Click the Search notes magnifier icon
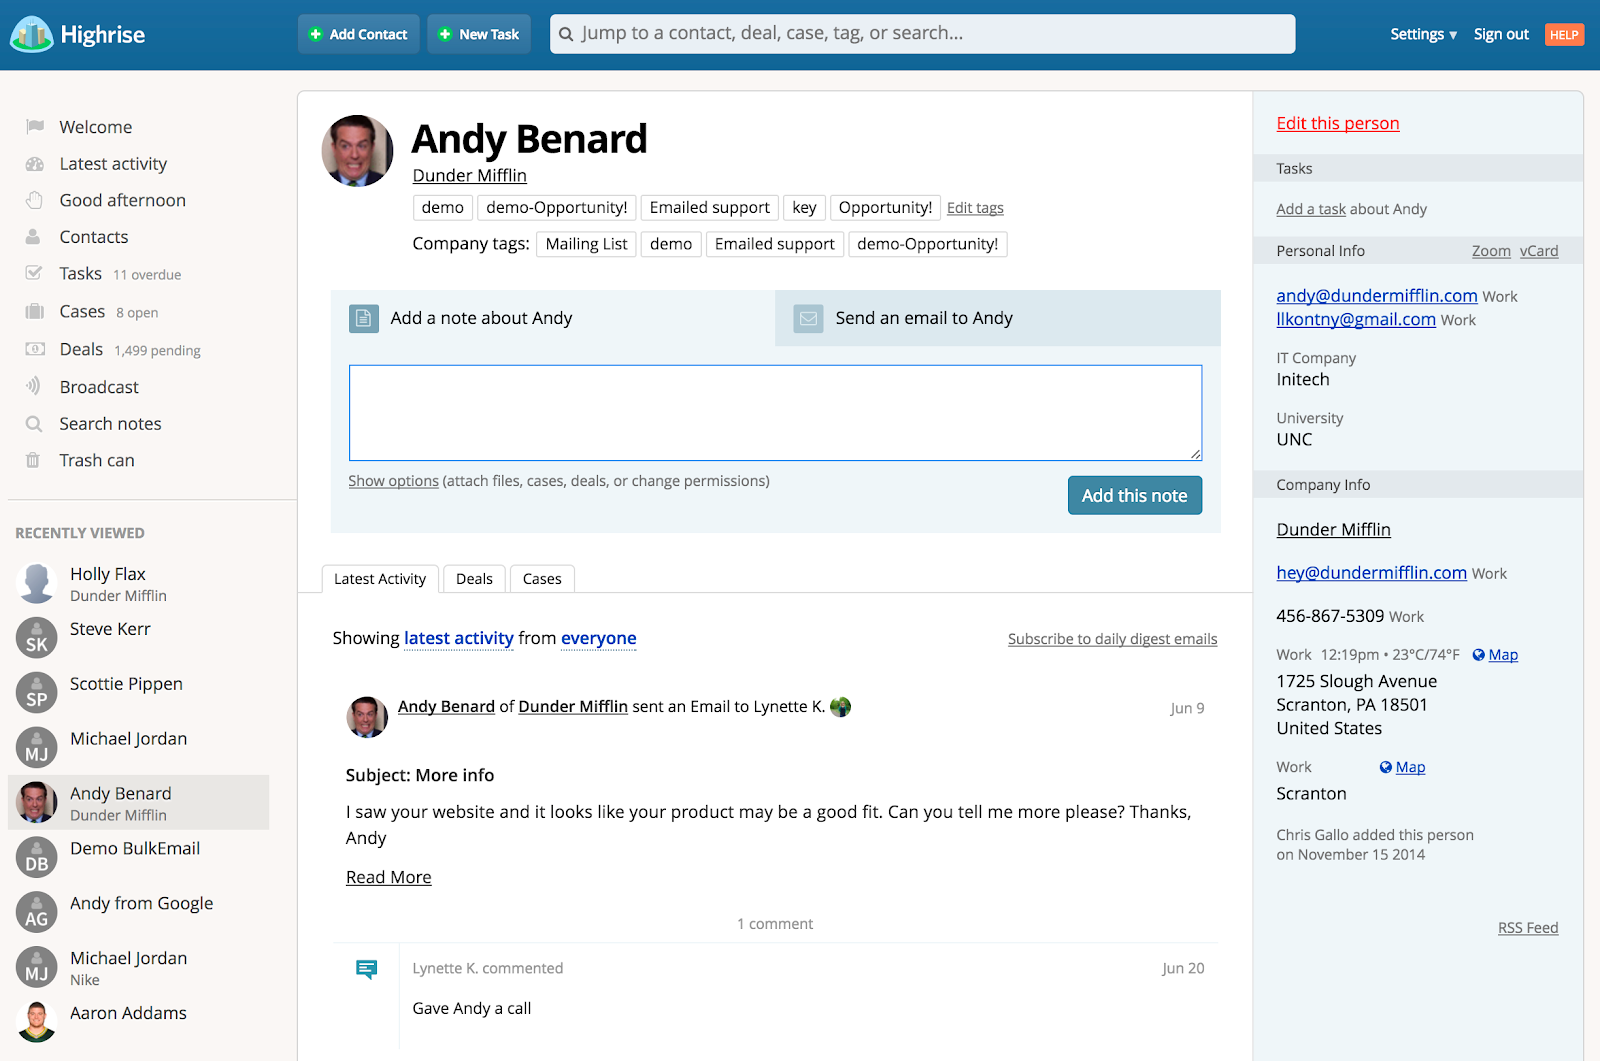The width and height of the screenshot is (1600, 1061). click(34, 424)
